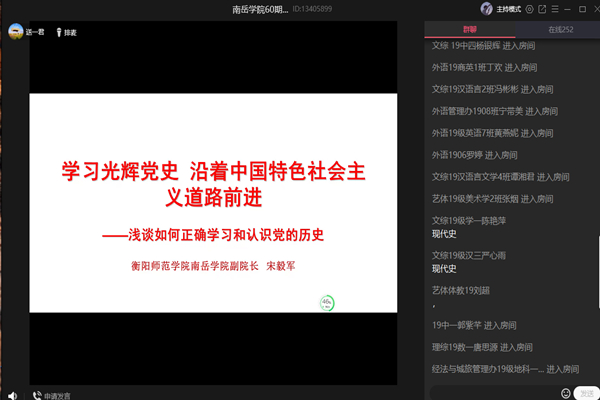
Task: Click chat entry 外语1906罗婷 进入房间
Action: [x=474, y=155]
